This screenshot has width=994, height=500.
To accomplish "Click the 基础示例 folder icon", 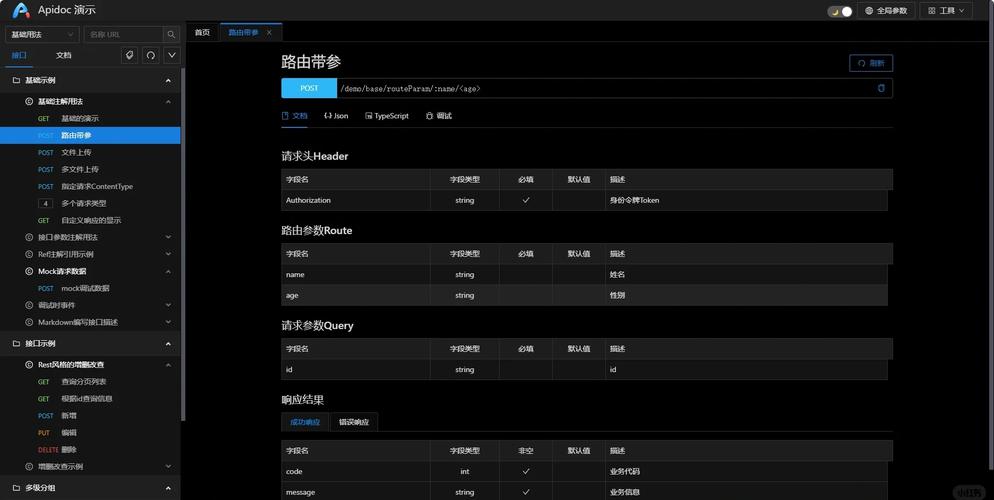I will pos(16,80).
